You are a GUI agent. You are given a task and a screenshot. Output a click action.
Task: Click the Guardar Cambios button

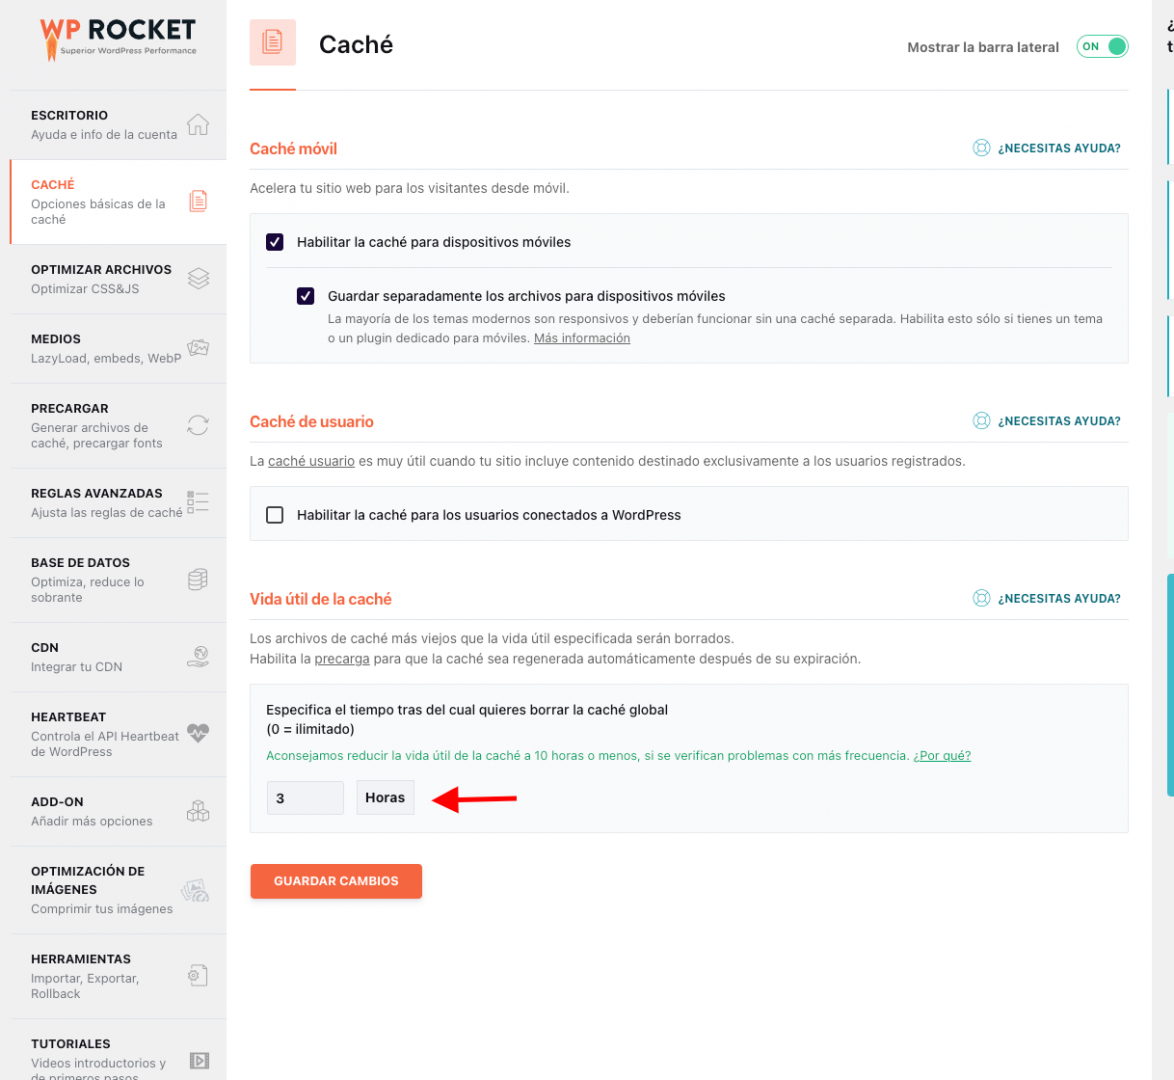pyautogui.click(x=336, y=881)
